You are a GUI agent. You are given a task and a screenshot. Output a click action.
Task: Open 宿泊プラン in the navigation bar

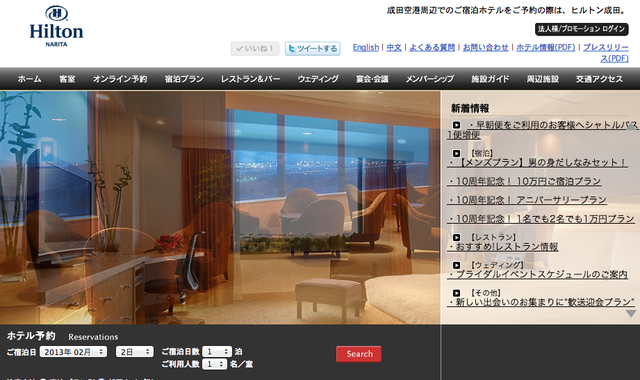184,79
